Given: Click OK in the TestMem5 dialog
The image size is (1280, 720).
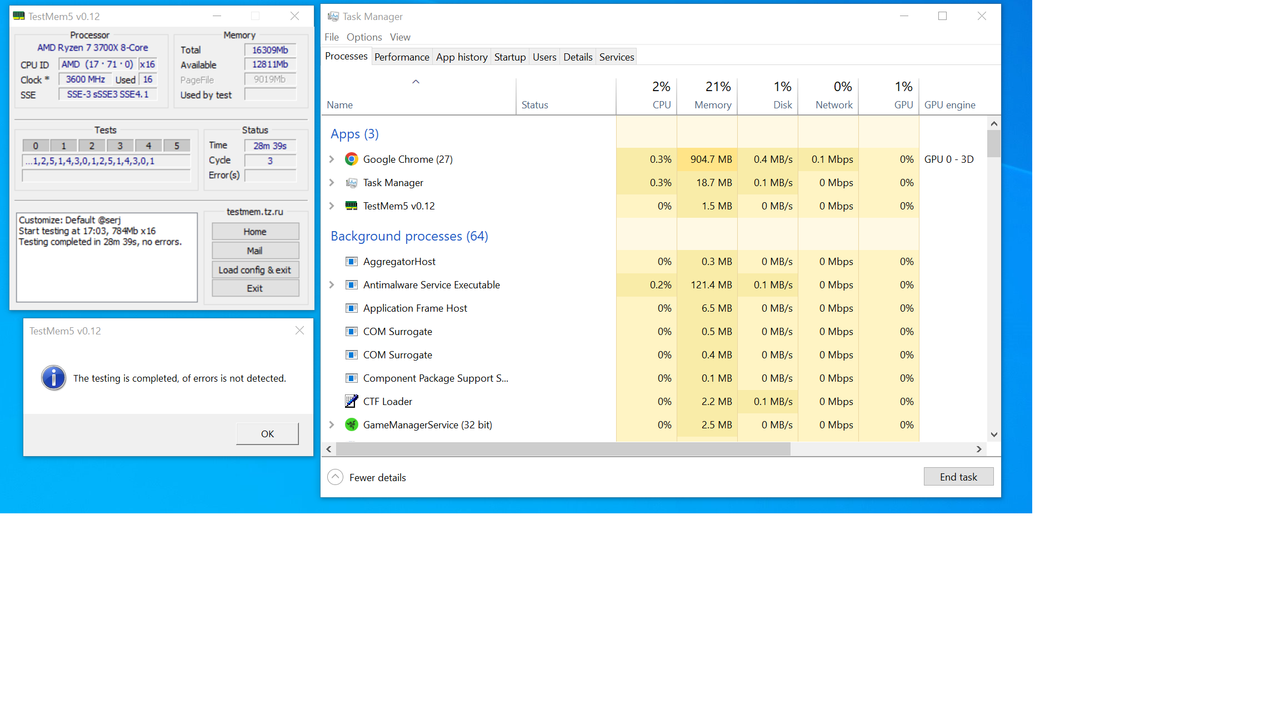Looking at the screenshot, I should click(267, 433).
